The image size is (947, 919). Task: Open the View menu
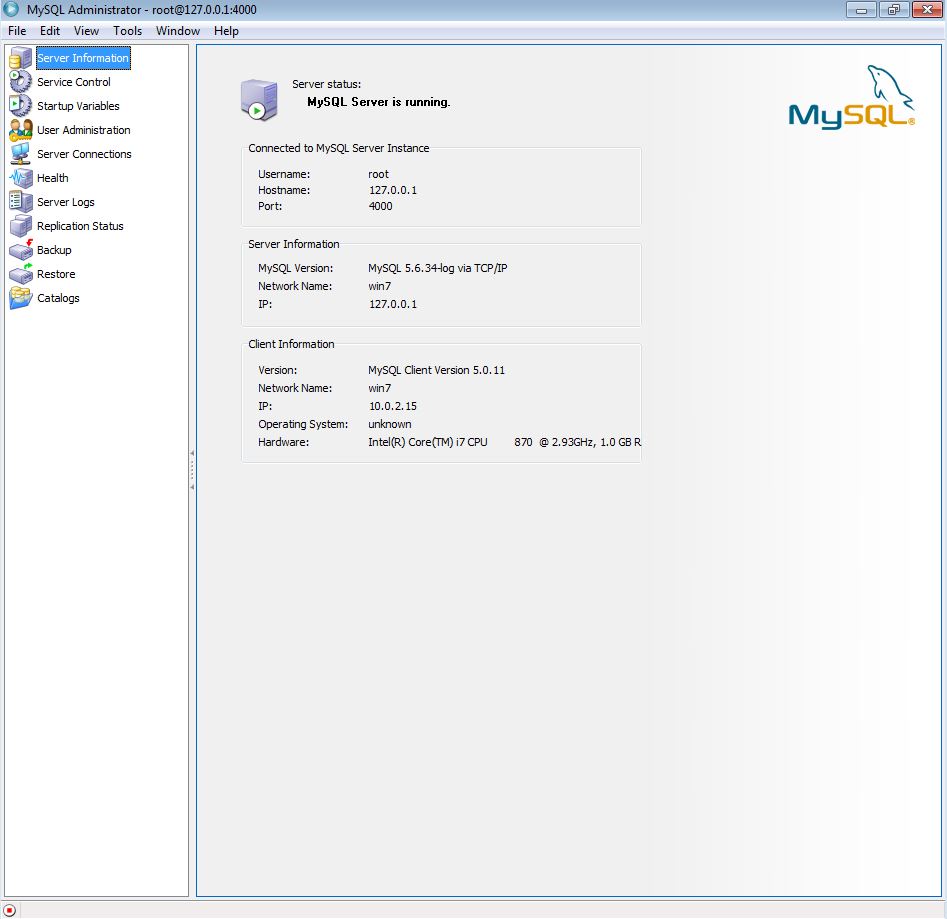[x=86, y=31]
